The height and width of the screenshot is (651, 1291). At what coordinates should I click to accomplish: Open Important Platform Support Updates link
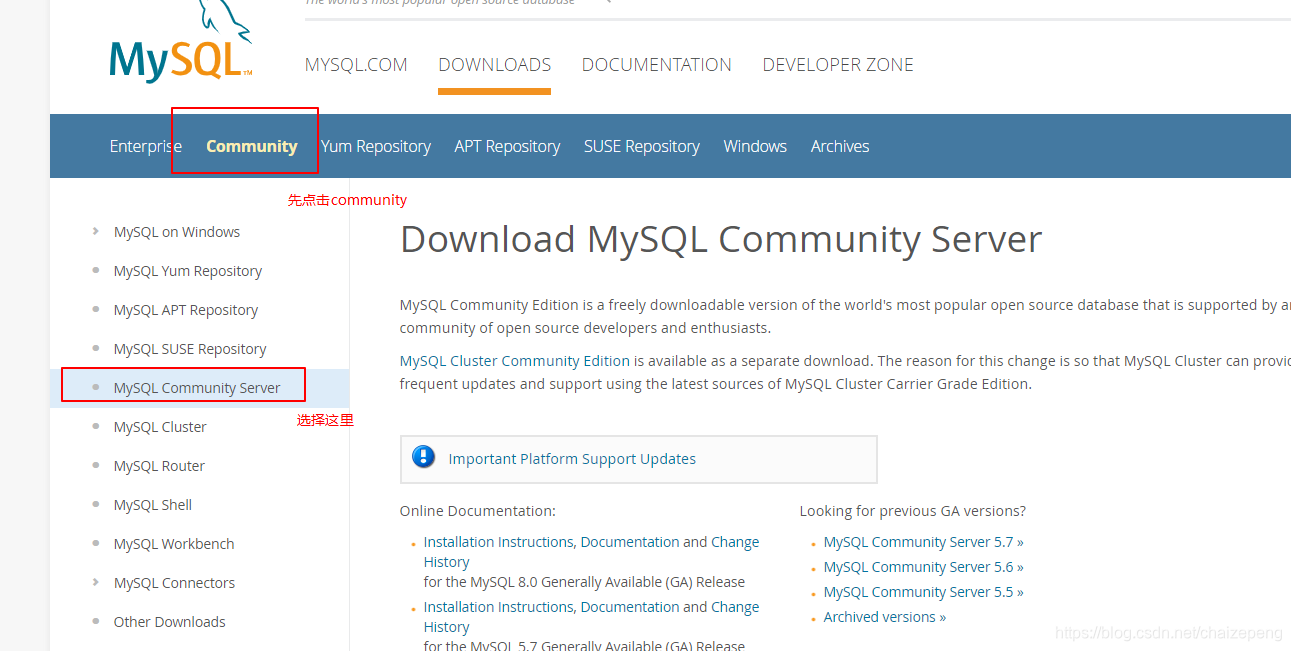(x=572, y=459)
